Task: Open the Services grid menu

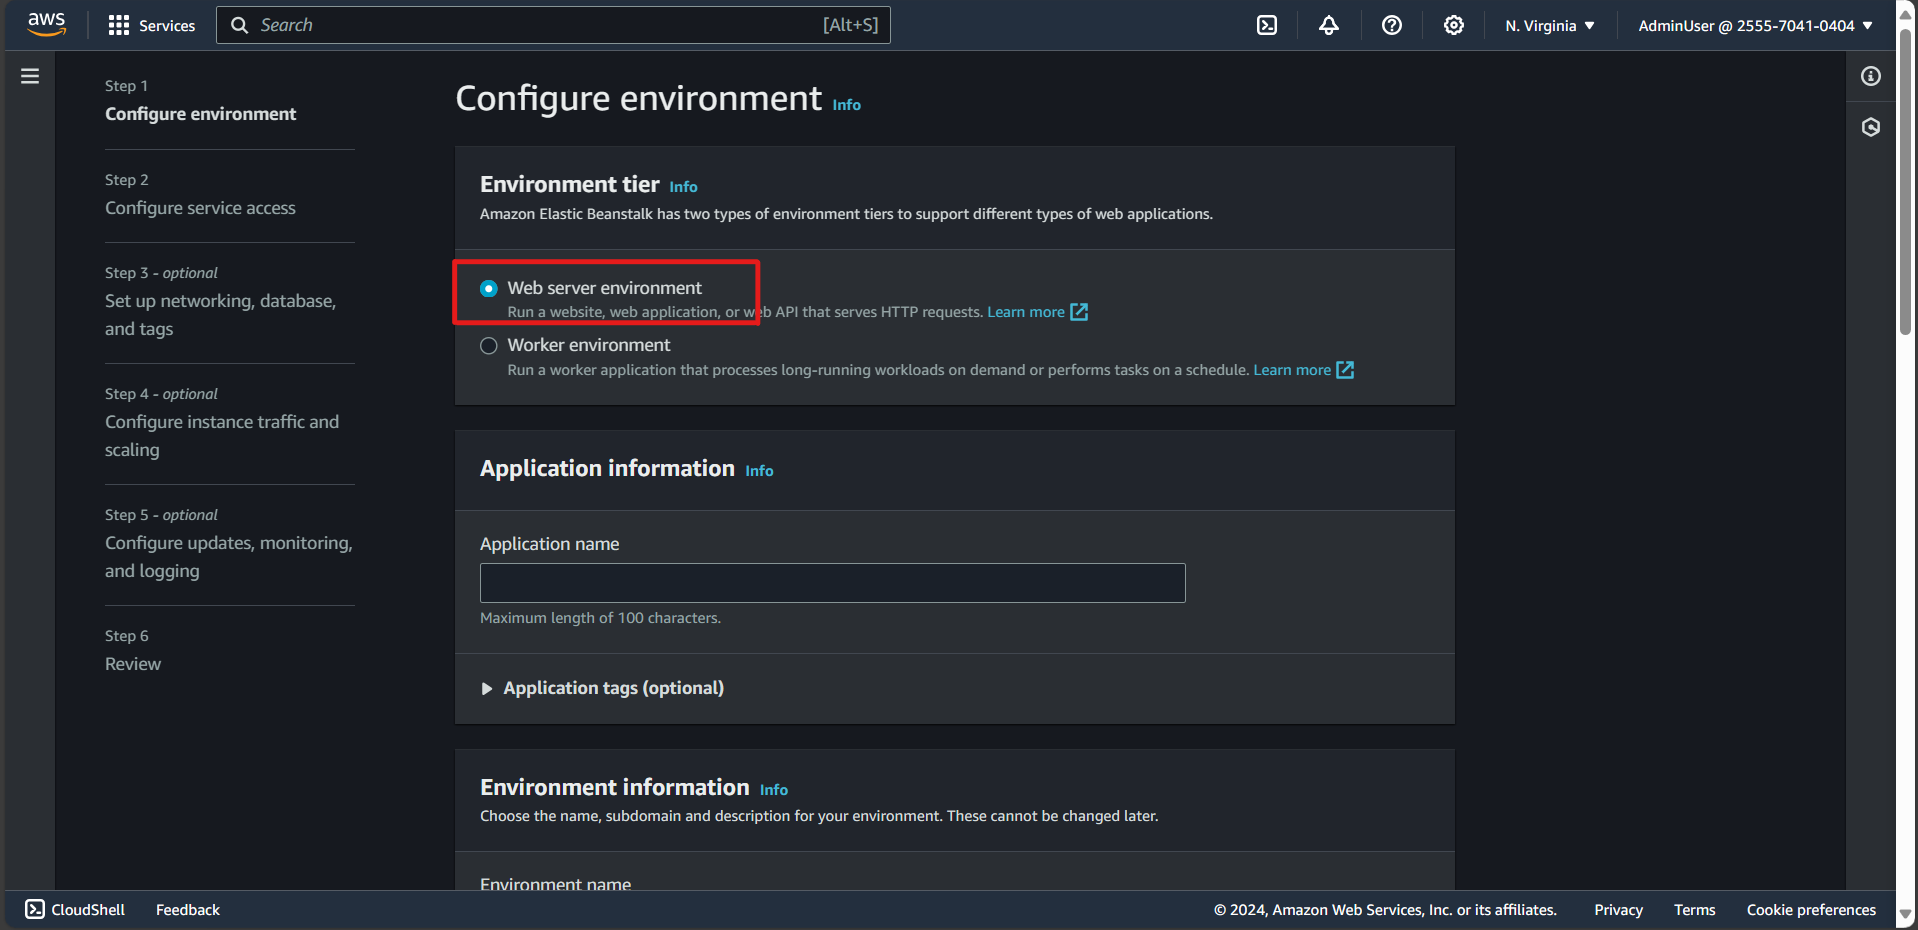Action: [x=151, y=25]
